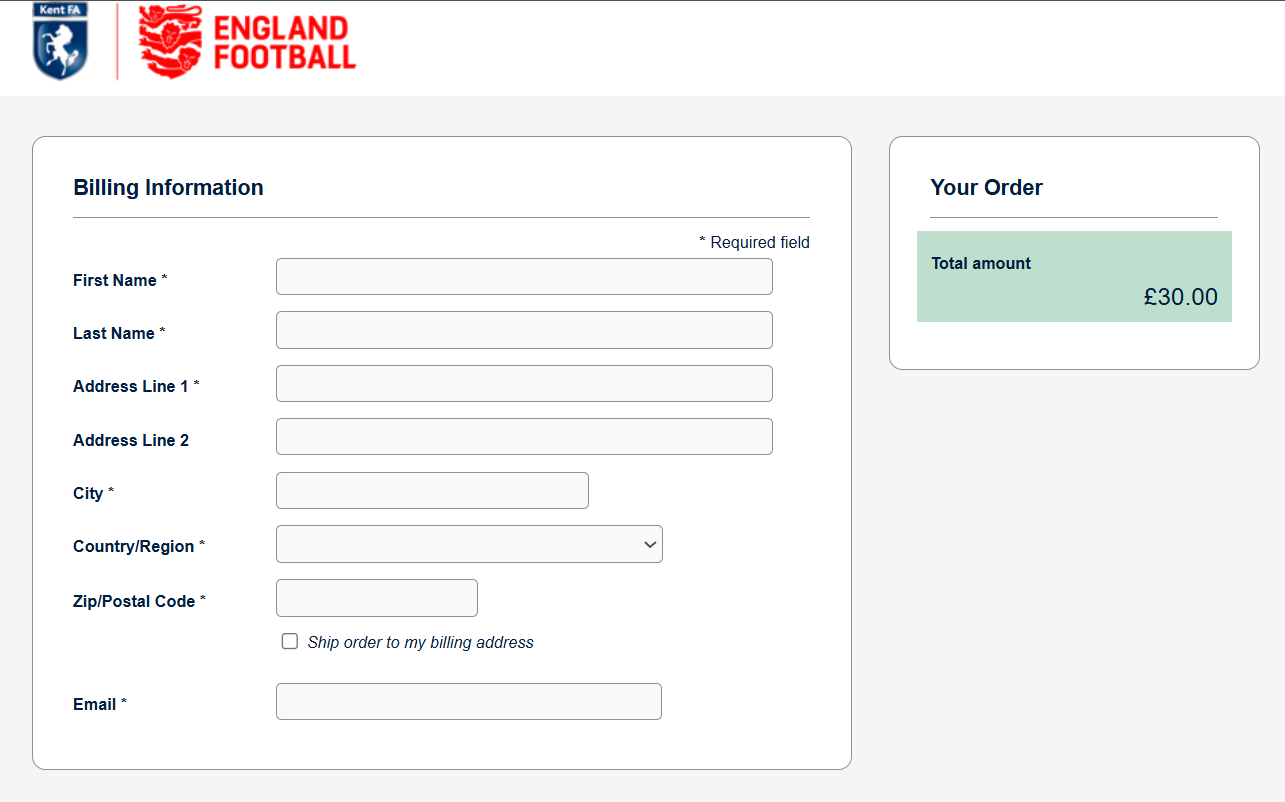The image size is (1285, 802).
Task: Click the 'Country/Region *' field label
Action: click(139, 547)
